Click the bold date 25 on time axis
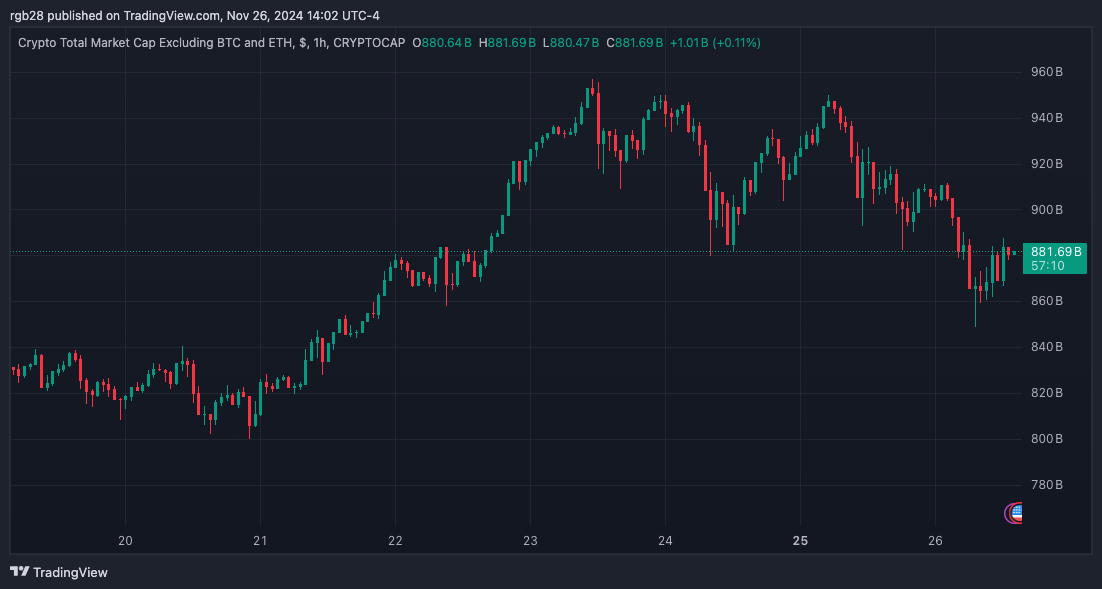The height and width of the screenshot is (589, 1102). click(799, 541)
